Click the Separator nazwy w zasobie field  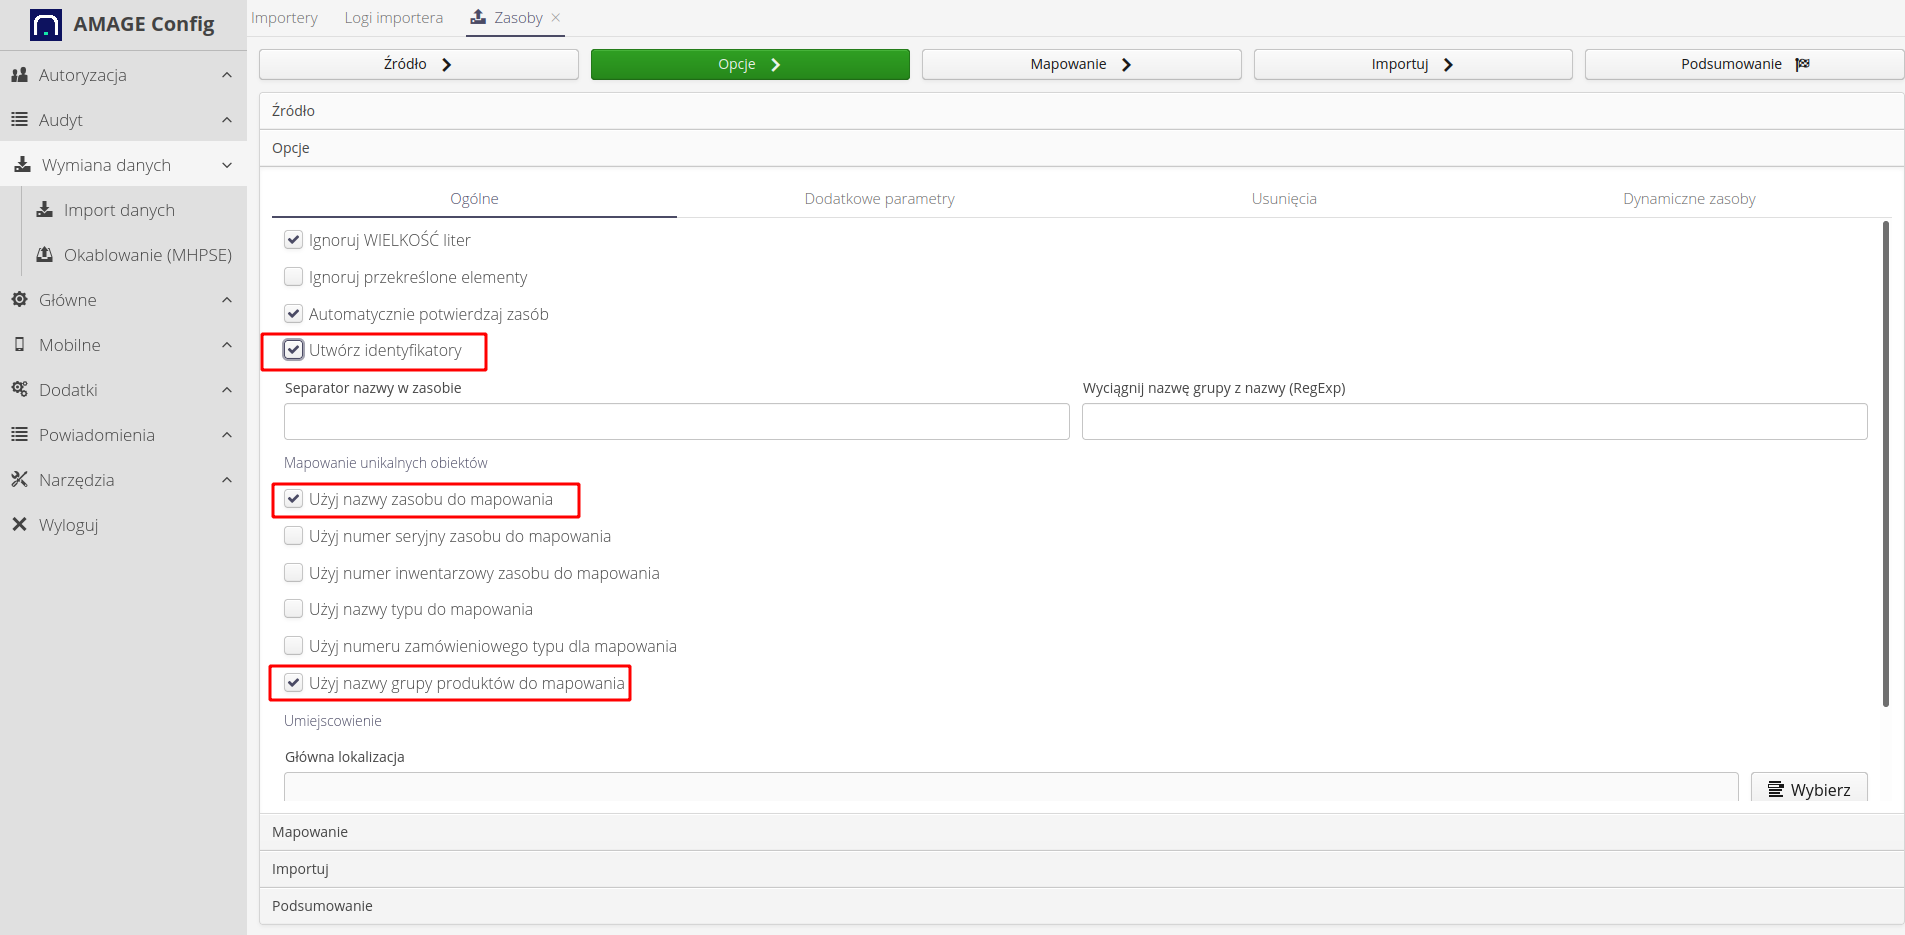(676, 422)
